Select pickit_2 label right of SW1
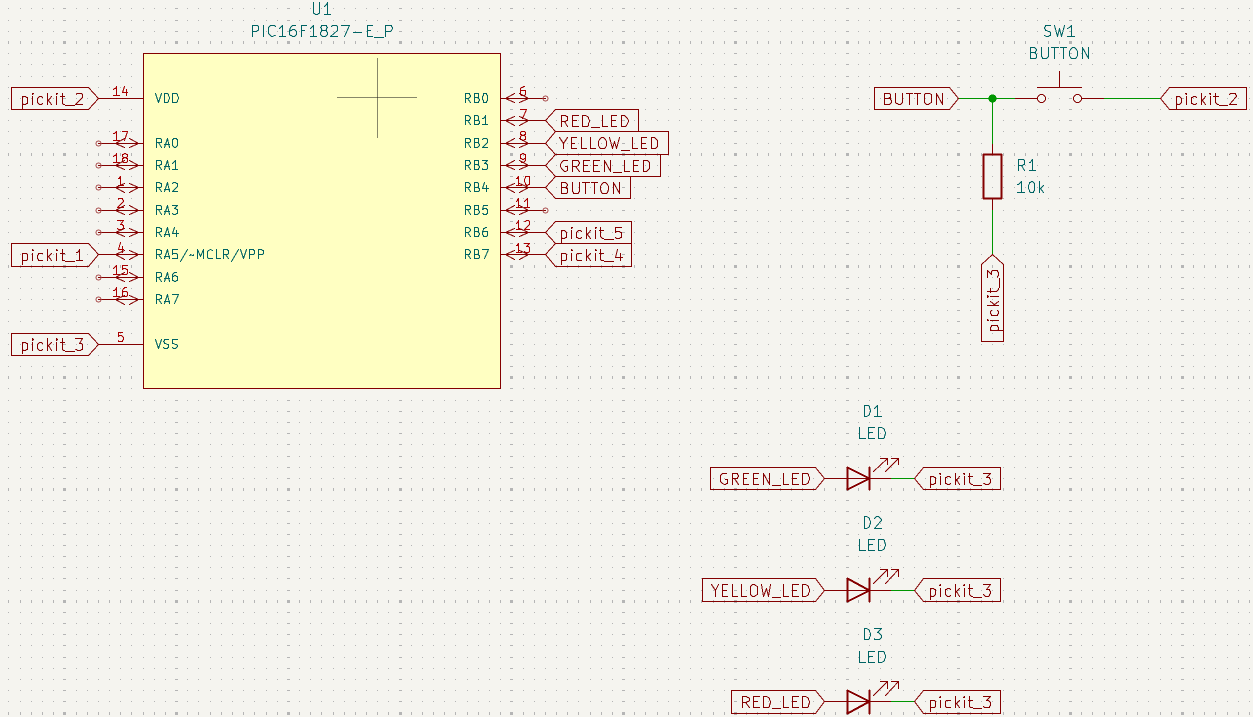 click(1203, 99)
